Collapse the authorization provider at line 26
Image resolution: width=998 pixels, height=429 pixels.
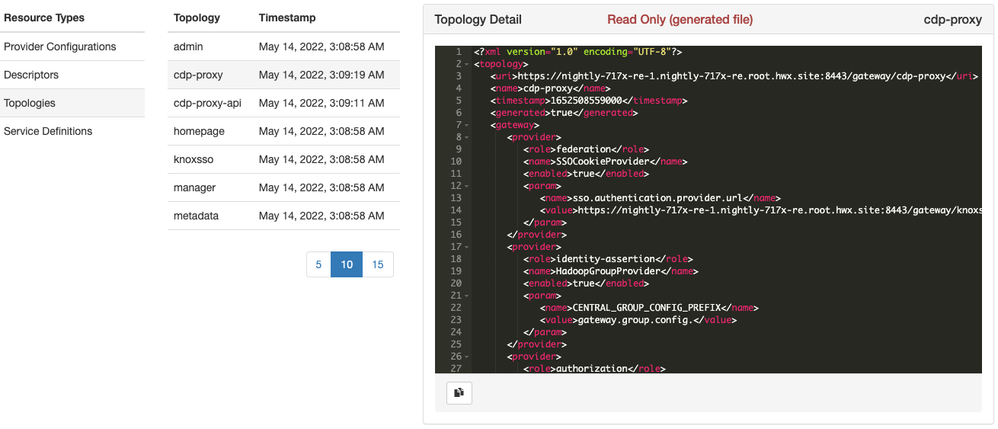click(467, 356)
